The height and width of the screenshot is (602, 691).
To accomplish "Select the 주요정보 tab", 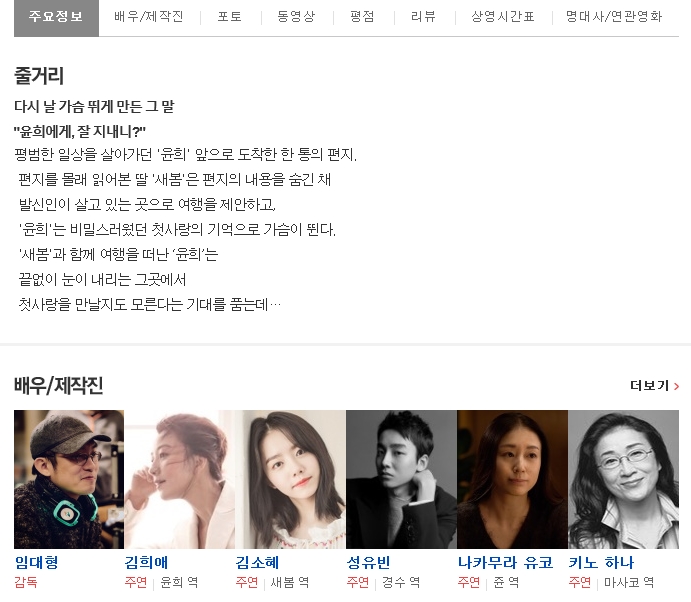I will [56, 18].
